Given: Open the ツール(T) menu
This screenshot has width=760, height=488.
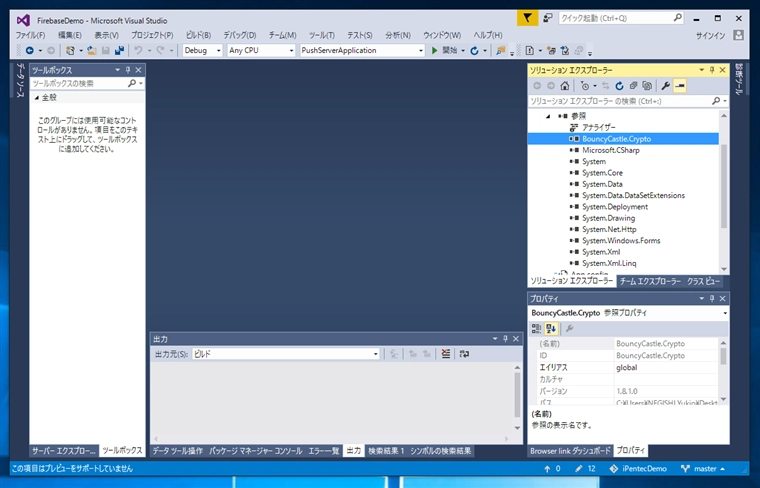Looking at the screenshot, I should point(322,35).
